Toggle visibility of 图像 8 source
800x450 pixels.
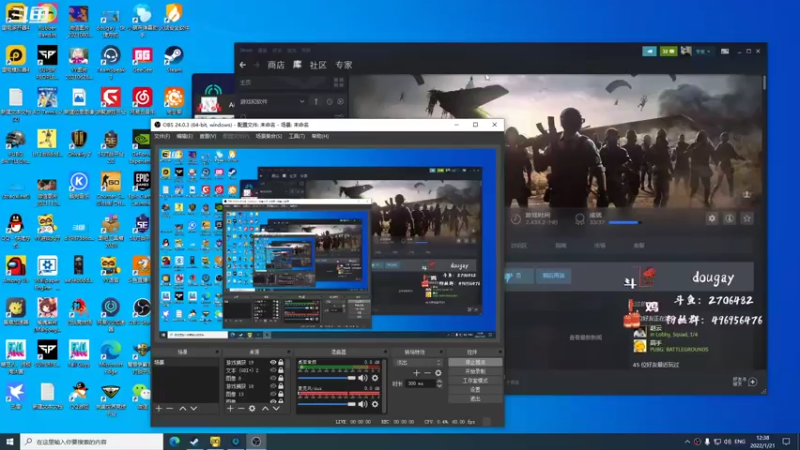coord(273,378)
